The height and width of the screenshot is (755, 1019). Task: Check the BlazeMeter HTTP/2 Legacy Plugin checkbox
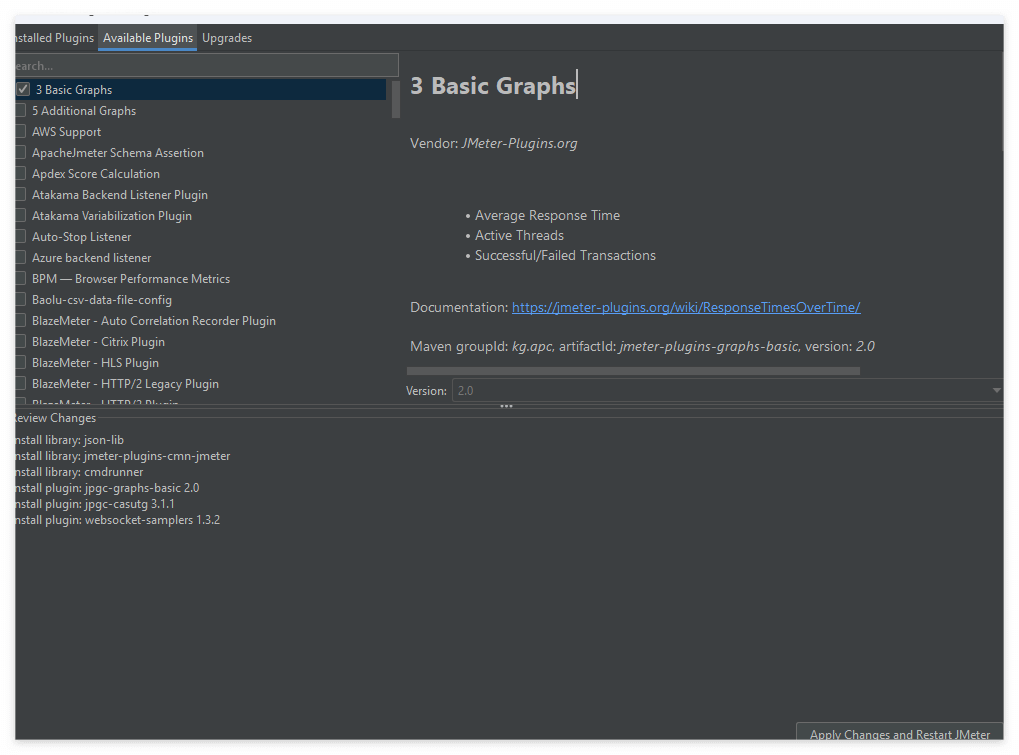tap(21, 383)
